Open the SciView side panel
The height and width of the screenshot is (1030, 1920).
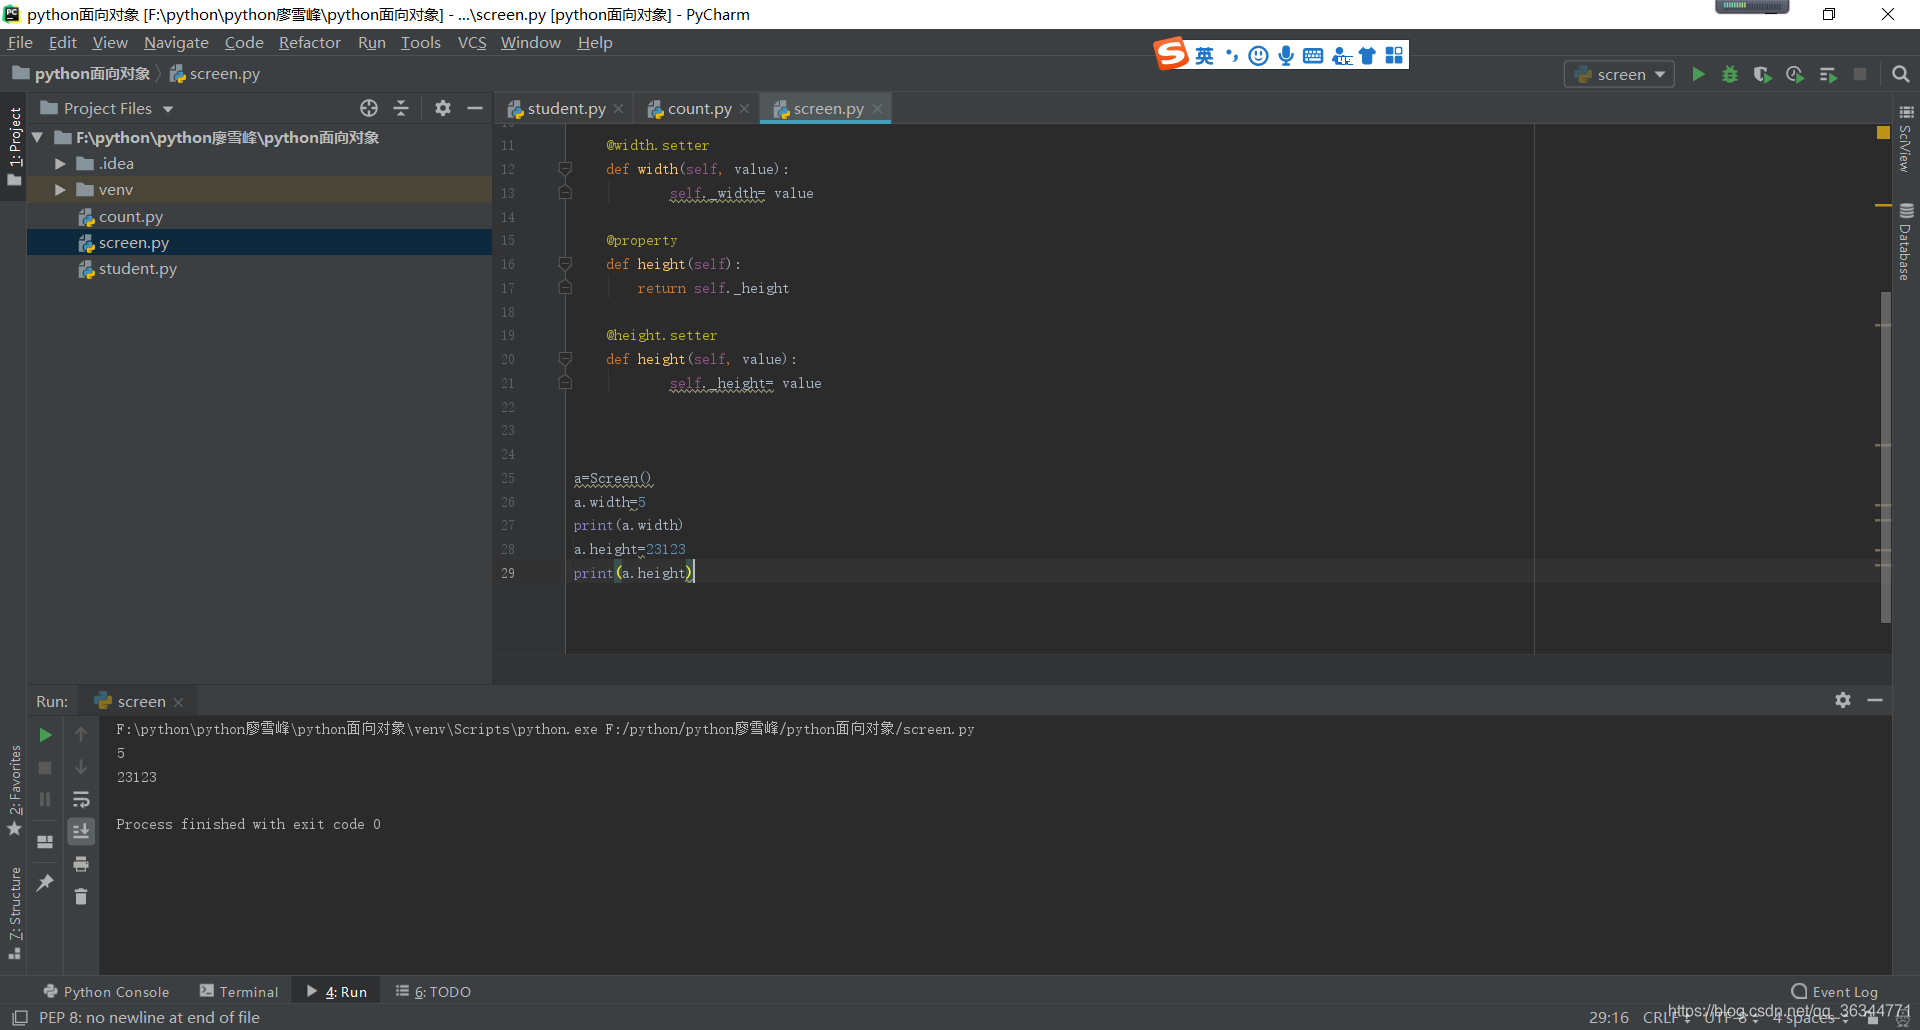point(1906,139)
